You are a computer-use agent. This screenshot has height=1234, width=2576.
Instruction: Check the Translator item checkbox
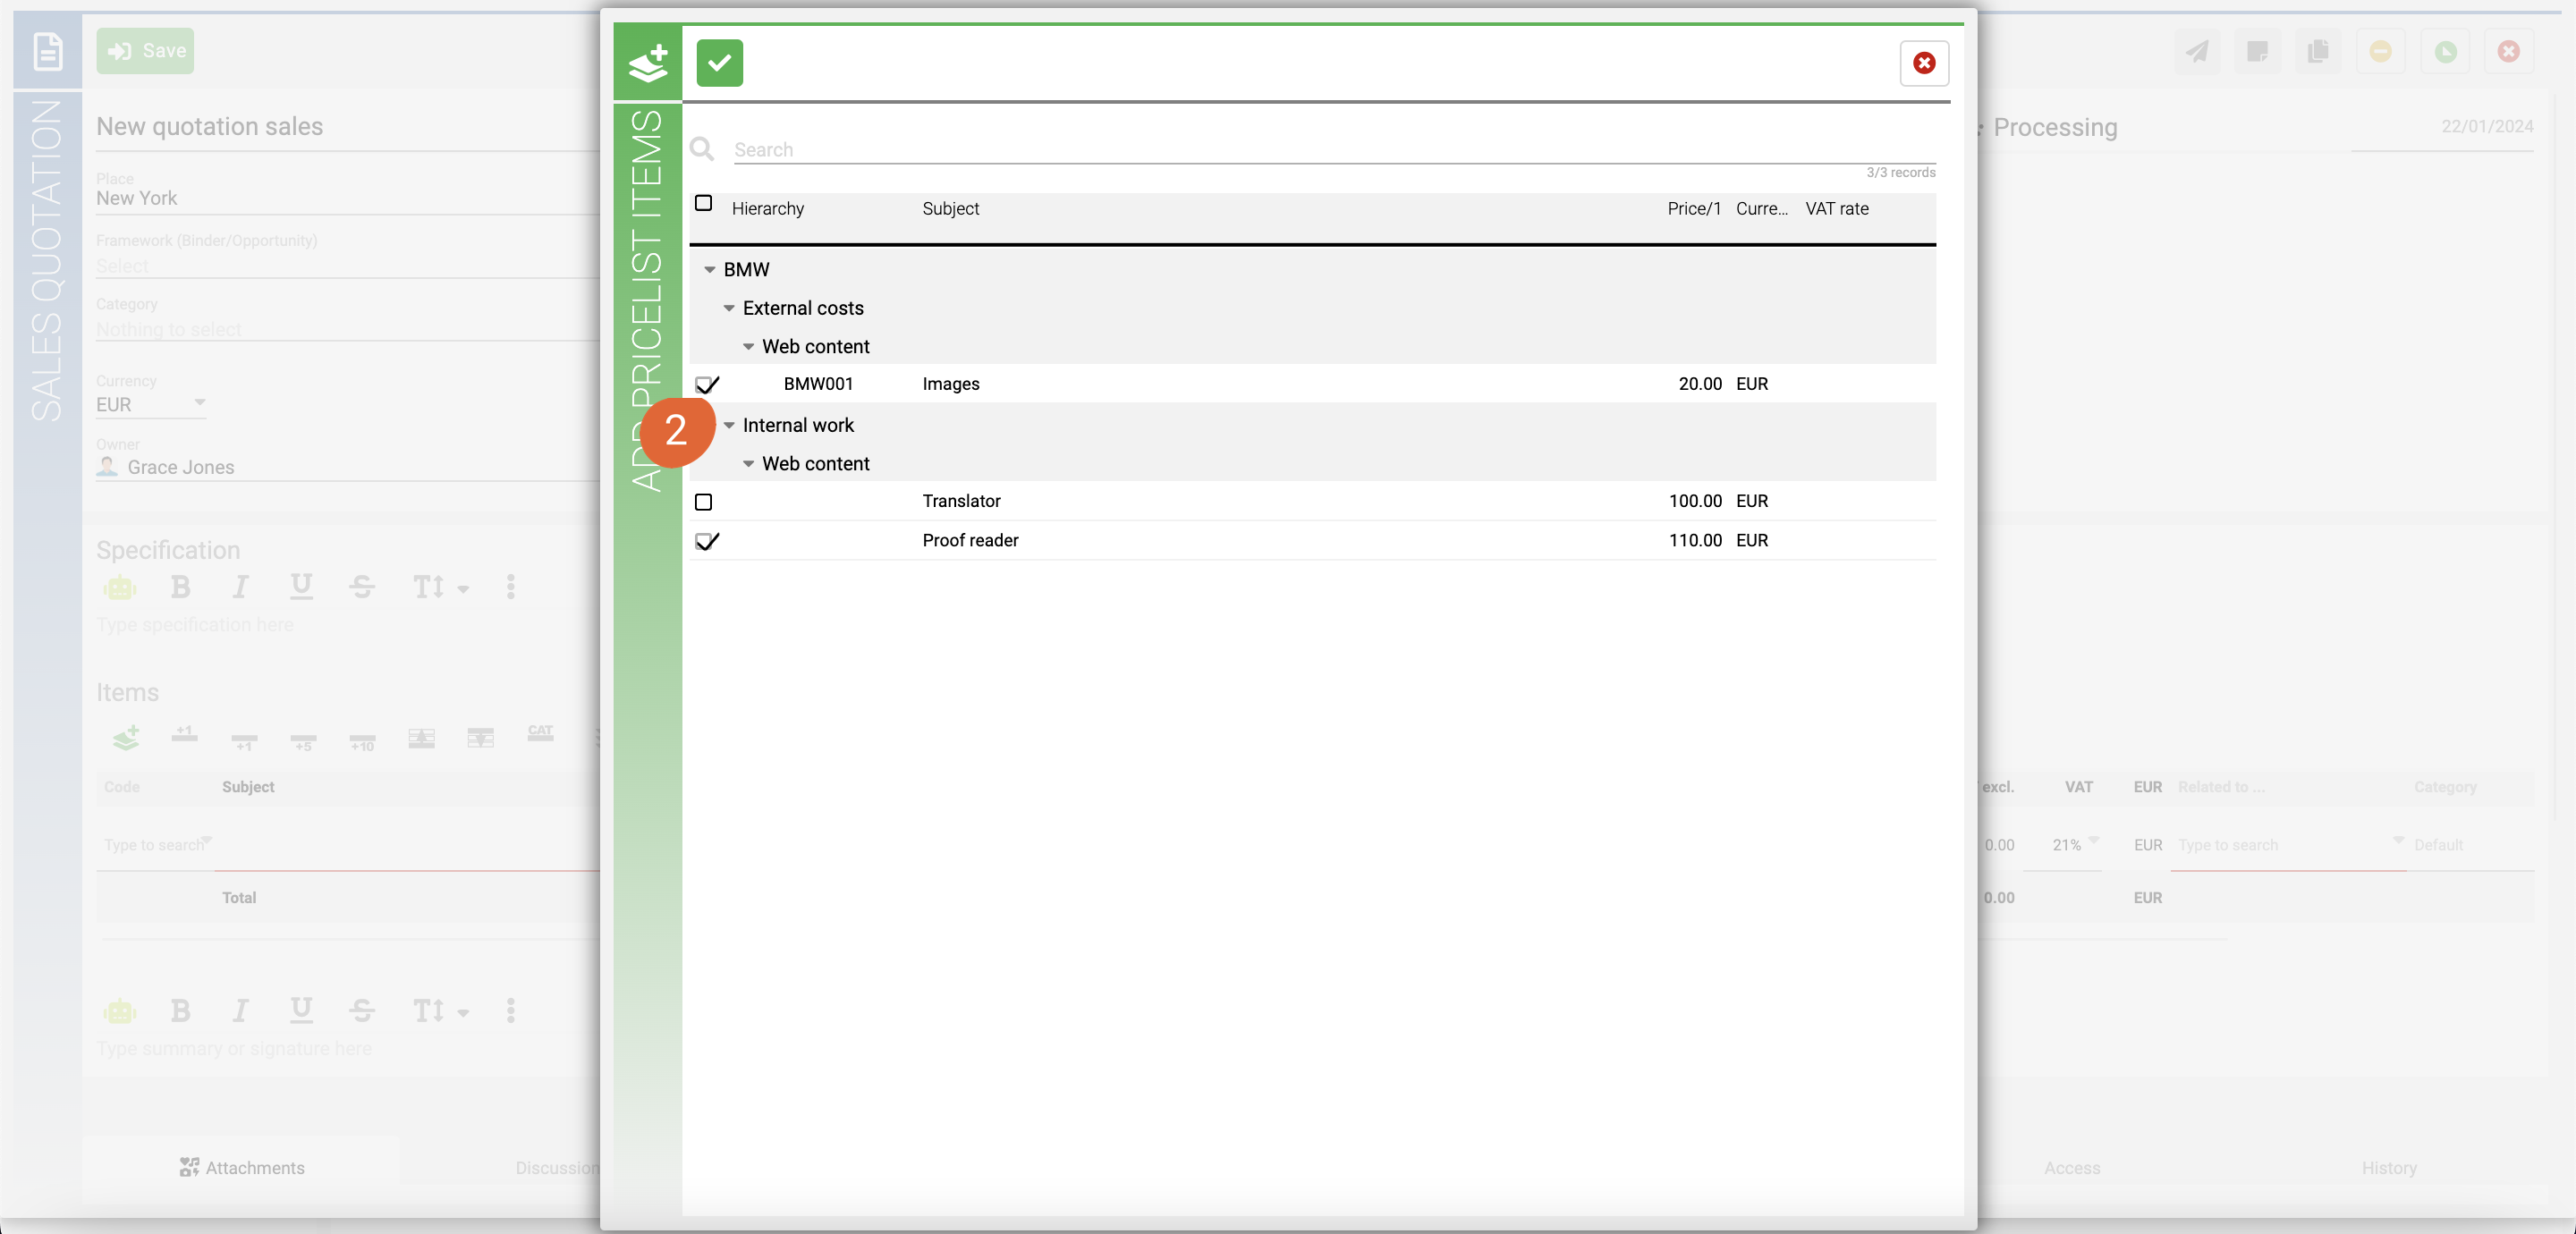coord(703,501)
